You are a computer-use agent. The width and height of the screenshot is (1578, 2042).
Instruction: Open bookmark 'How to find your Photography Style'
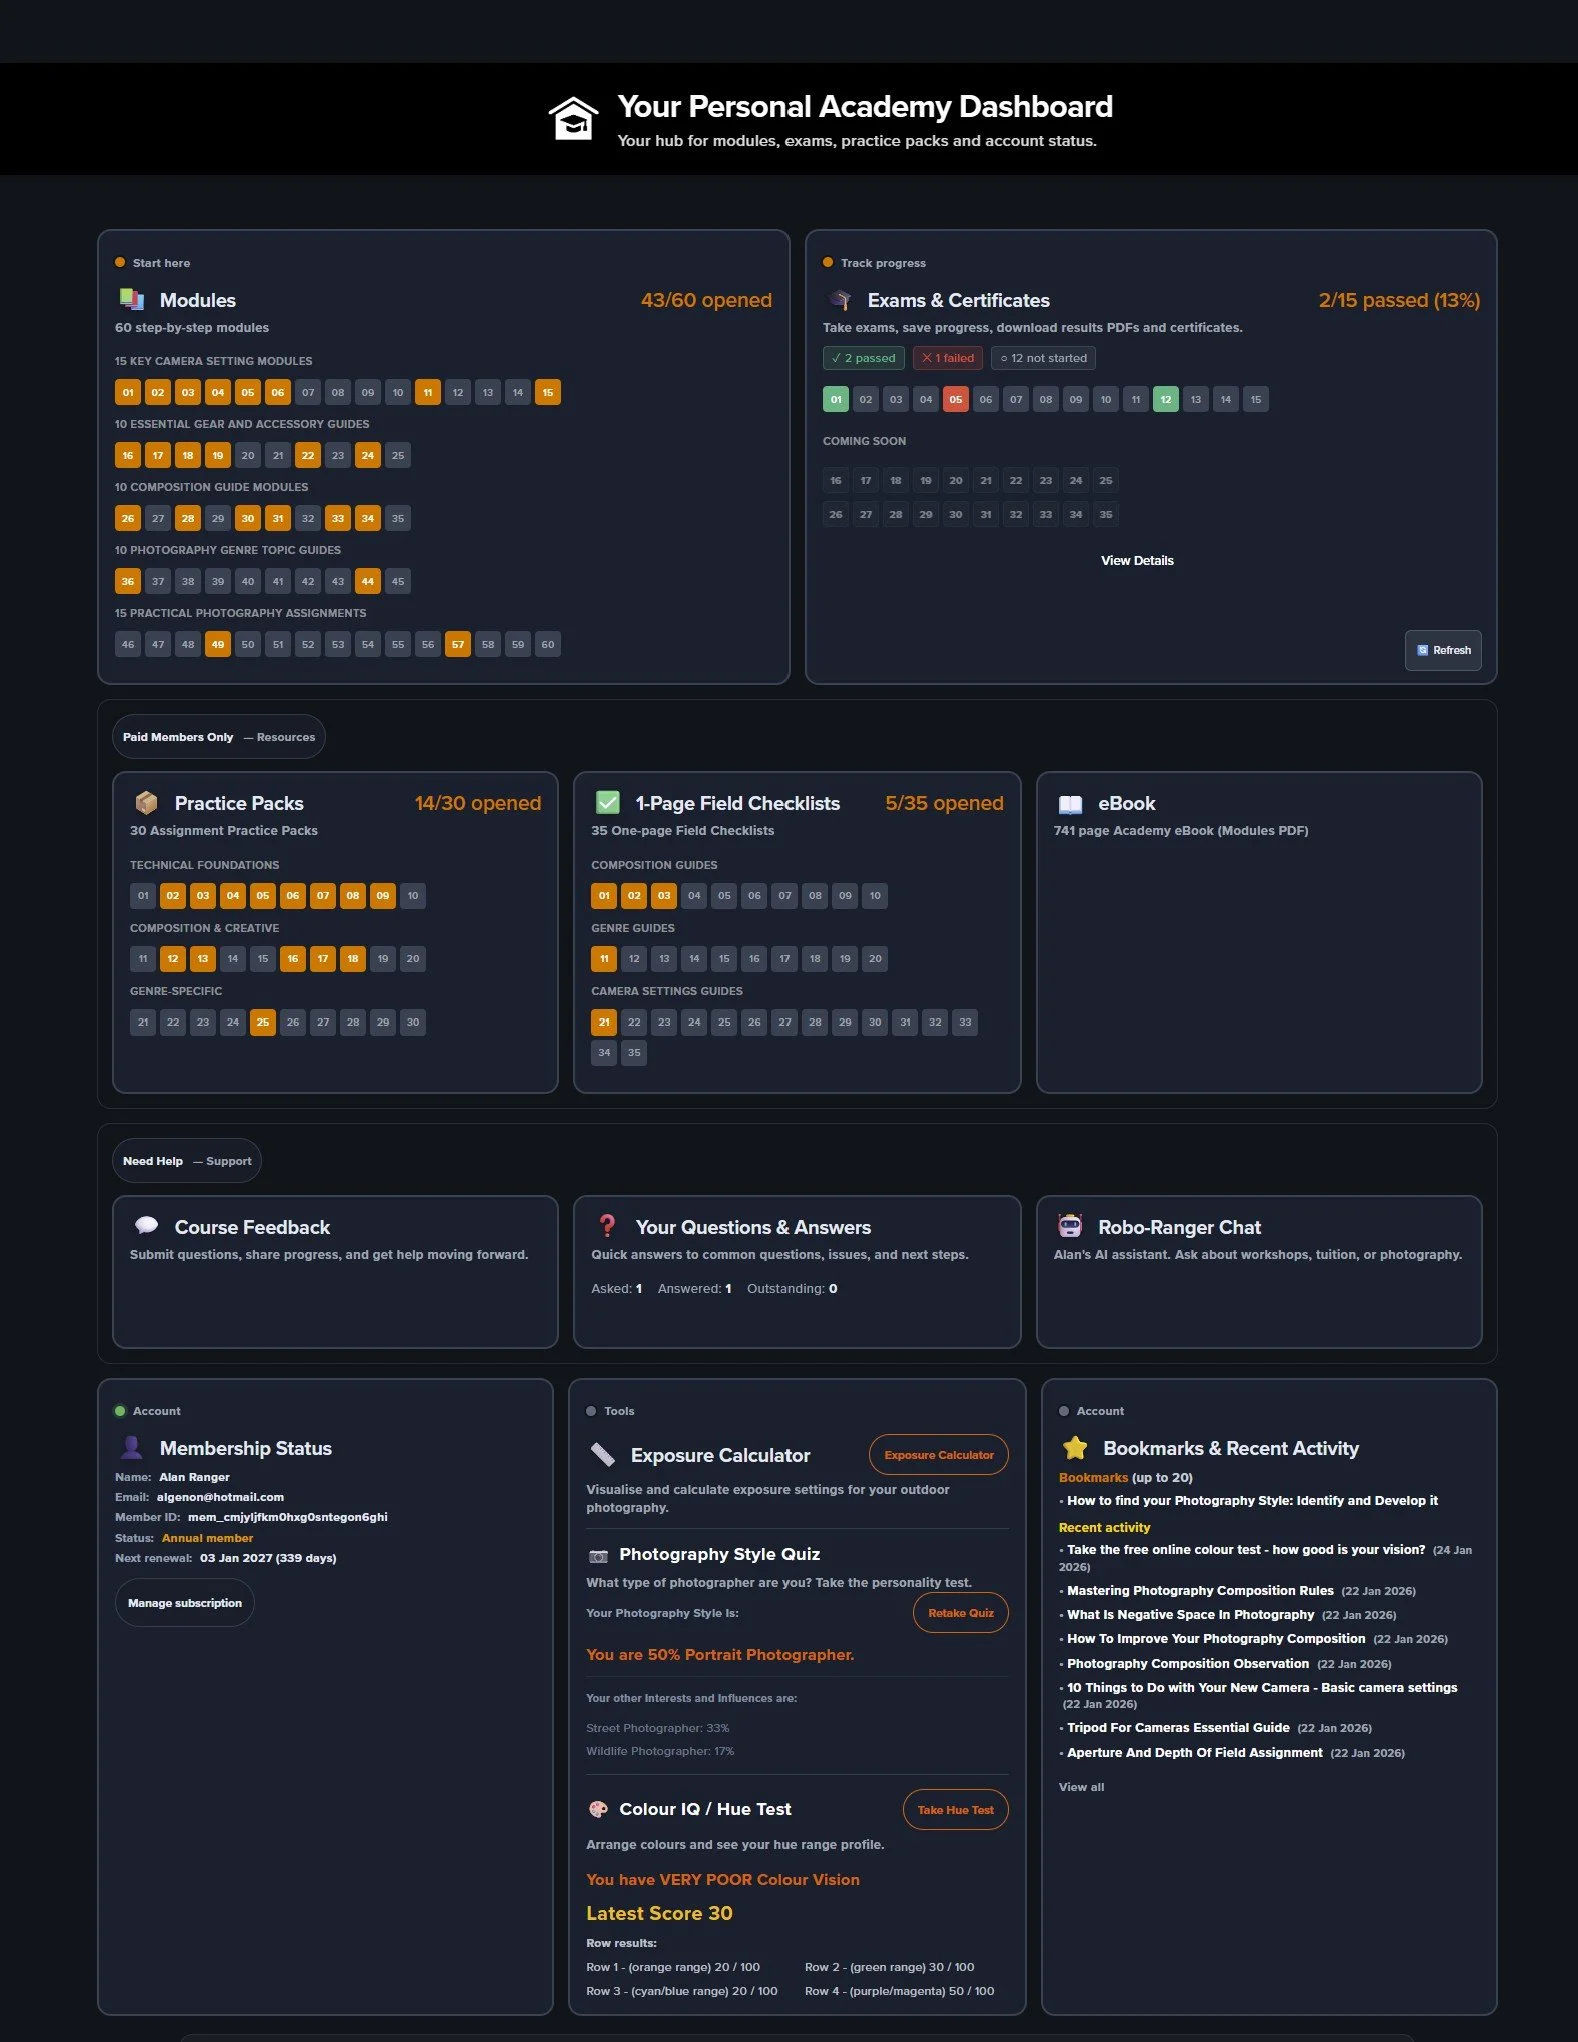(1252, 1501)
